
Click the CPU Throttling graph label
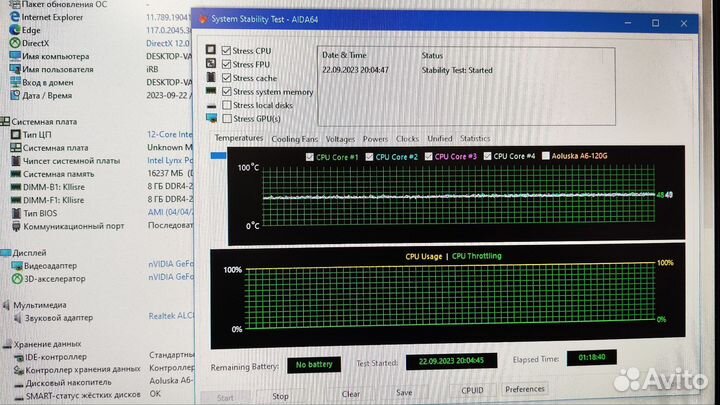pyautogui.click(x=477, y=256)
